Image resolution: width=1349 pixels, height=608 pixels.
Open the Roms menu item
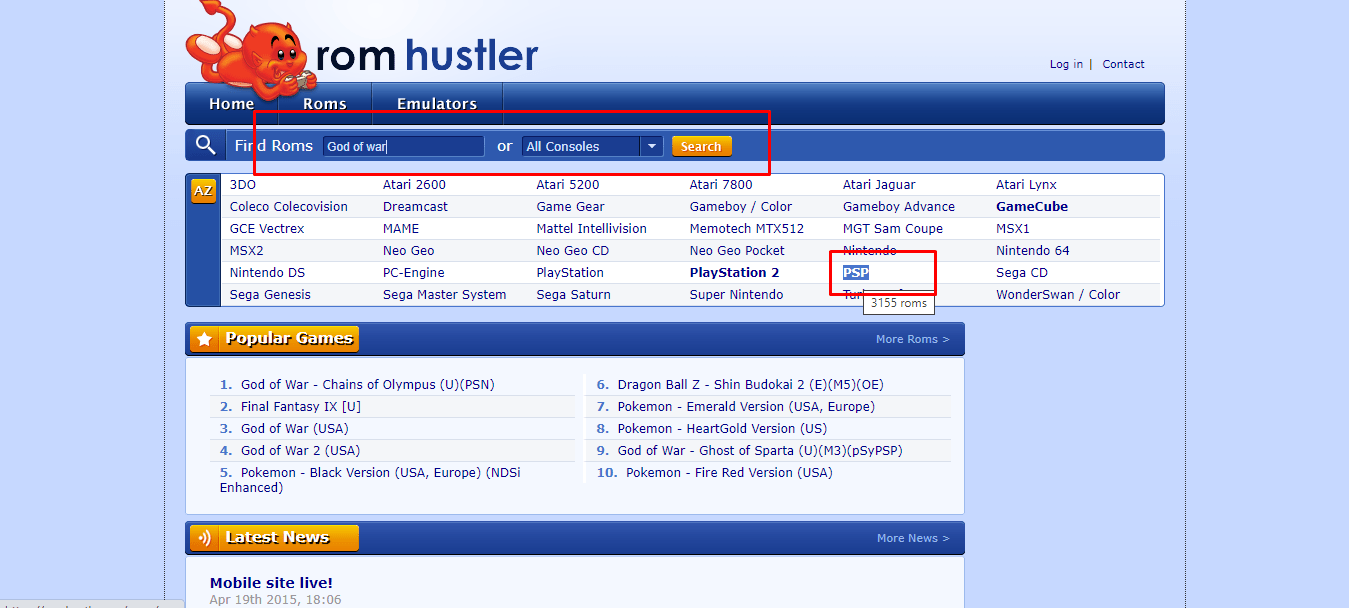coord(325,104)
